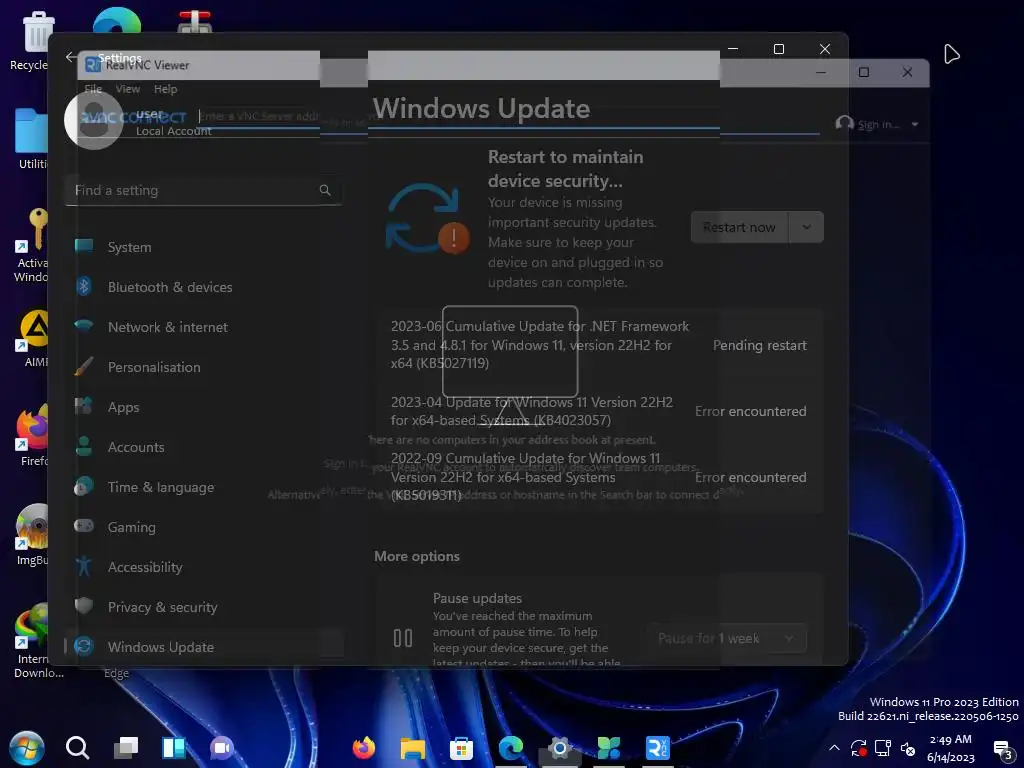Open the Start menu orb
1024x768 pixels.
[26, 747]
